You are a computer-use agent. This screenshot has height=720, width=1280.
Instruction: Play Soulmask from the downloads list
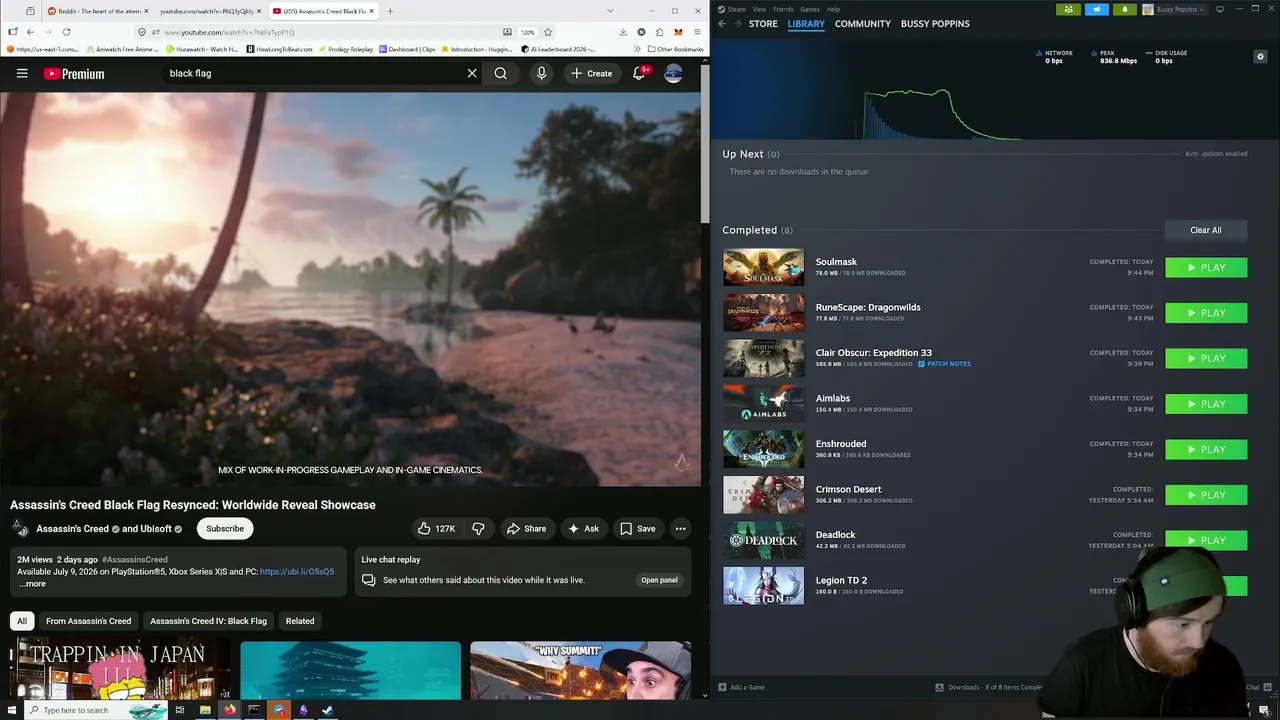[x=1206, y=267]
